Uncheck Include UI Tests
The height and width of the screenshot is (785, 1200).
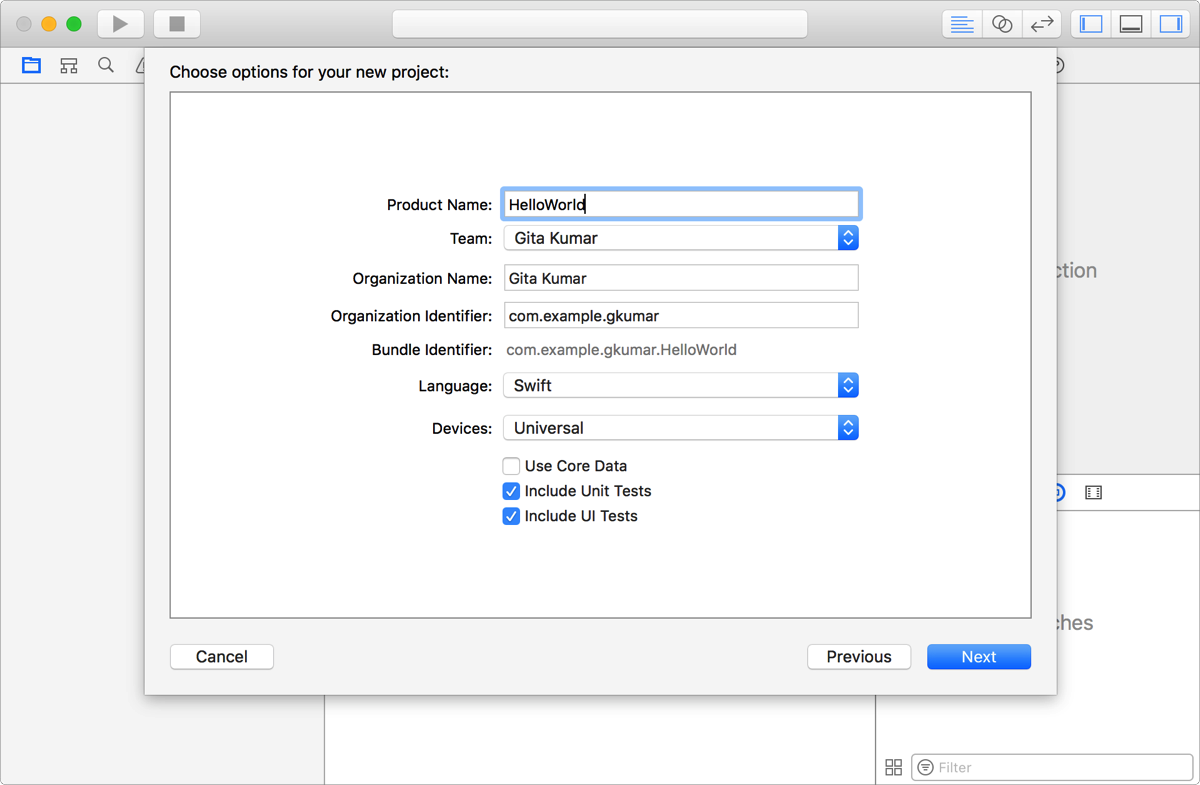pyautogui.click(x=511, y=516)
